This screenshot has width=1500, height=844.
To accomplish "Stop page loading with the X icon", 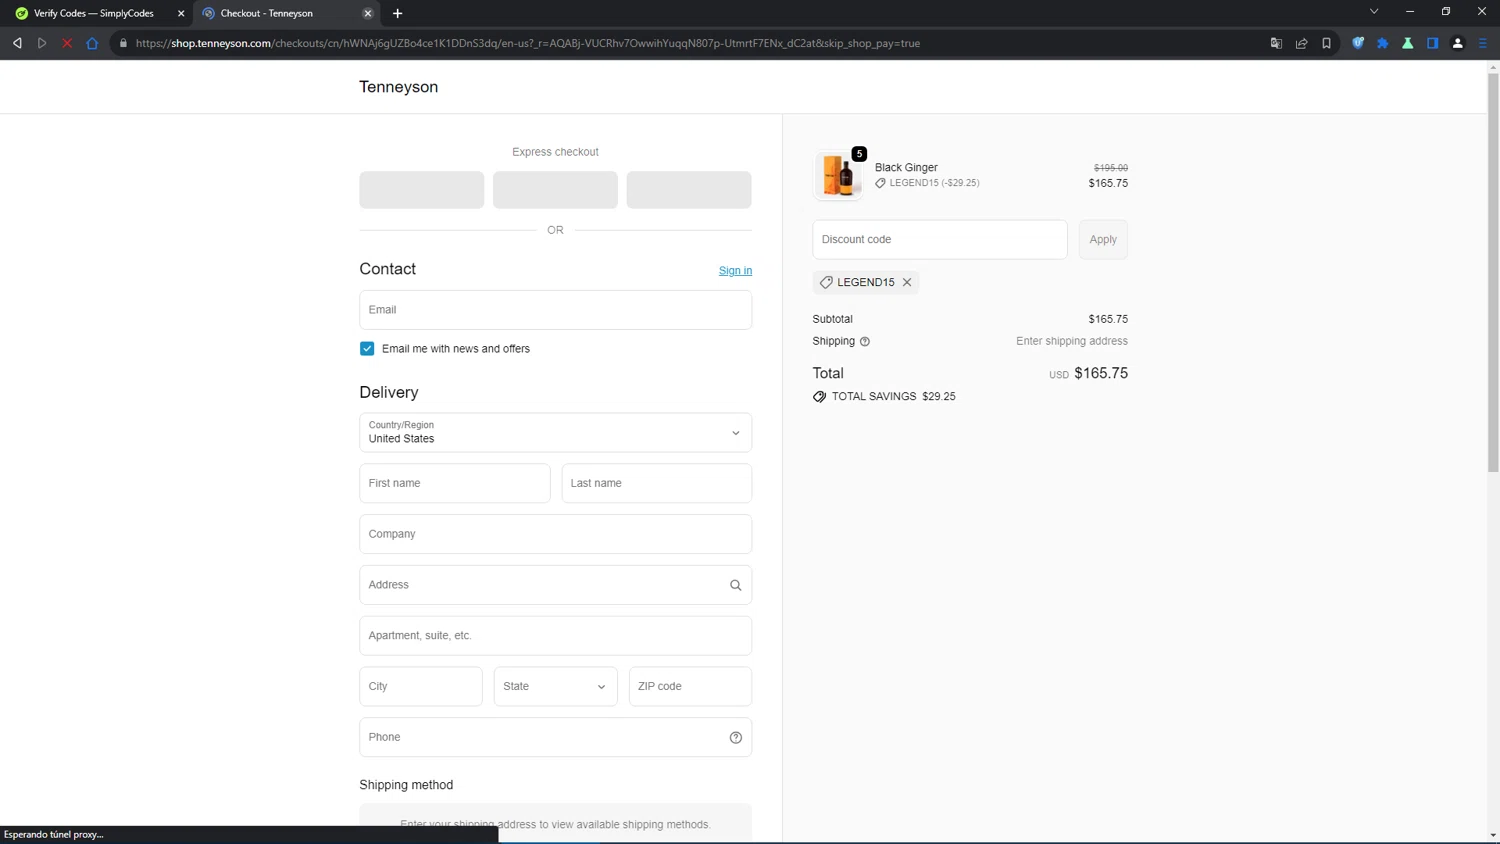I will click(x=67, y=43).
